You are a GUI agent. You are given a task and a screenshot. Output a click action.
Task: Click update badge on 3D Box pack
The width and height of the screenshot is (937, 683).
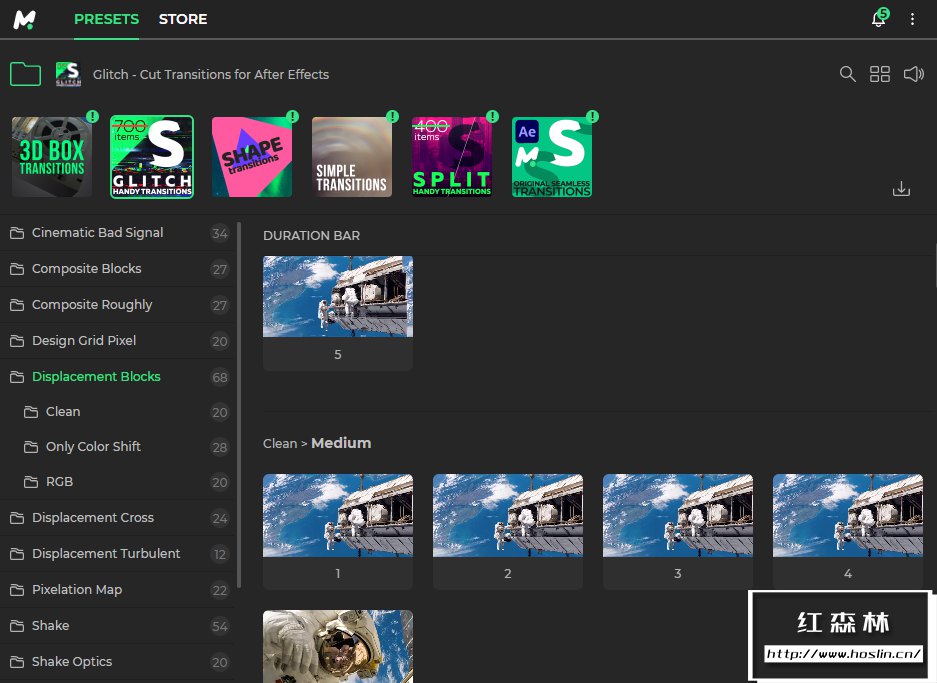tap(93, 117)
